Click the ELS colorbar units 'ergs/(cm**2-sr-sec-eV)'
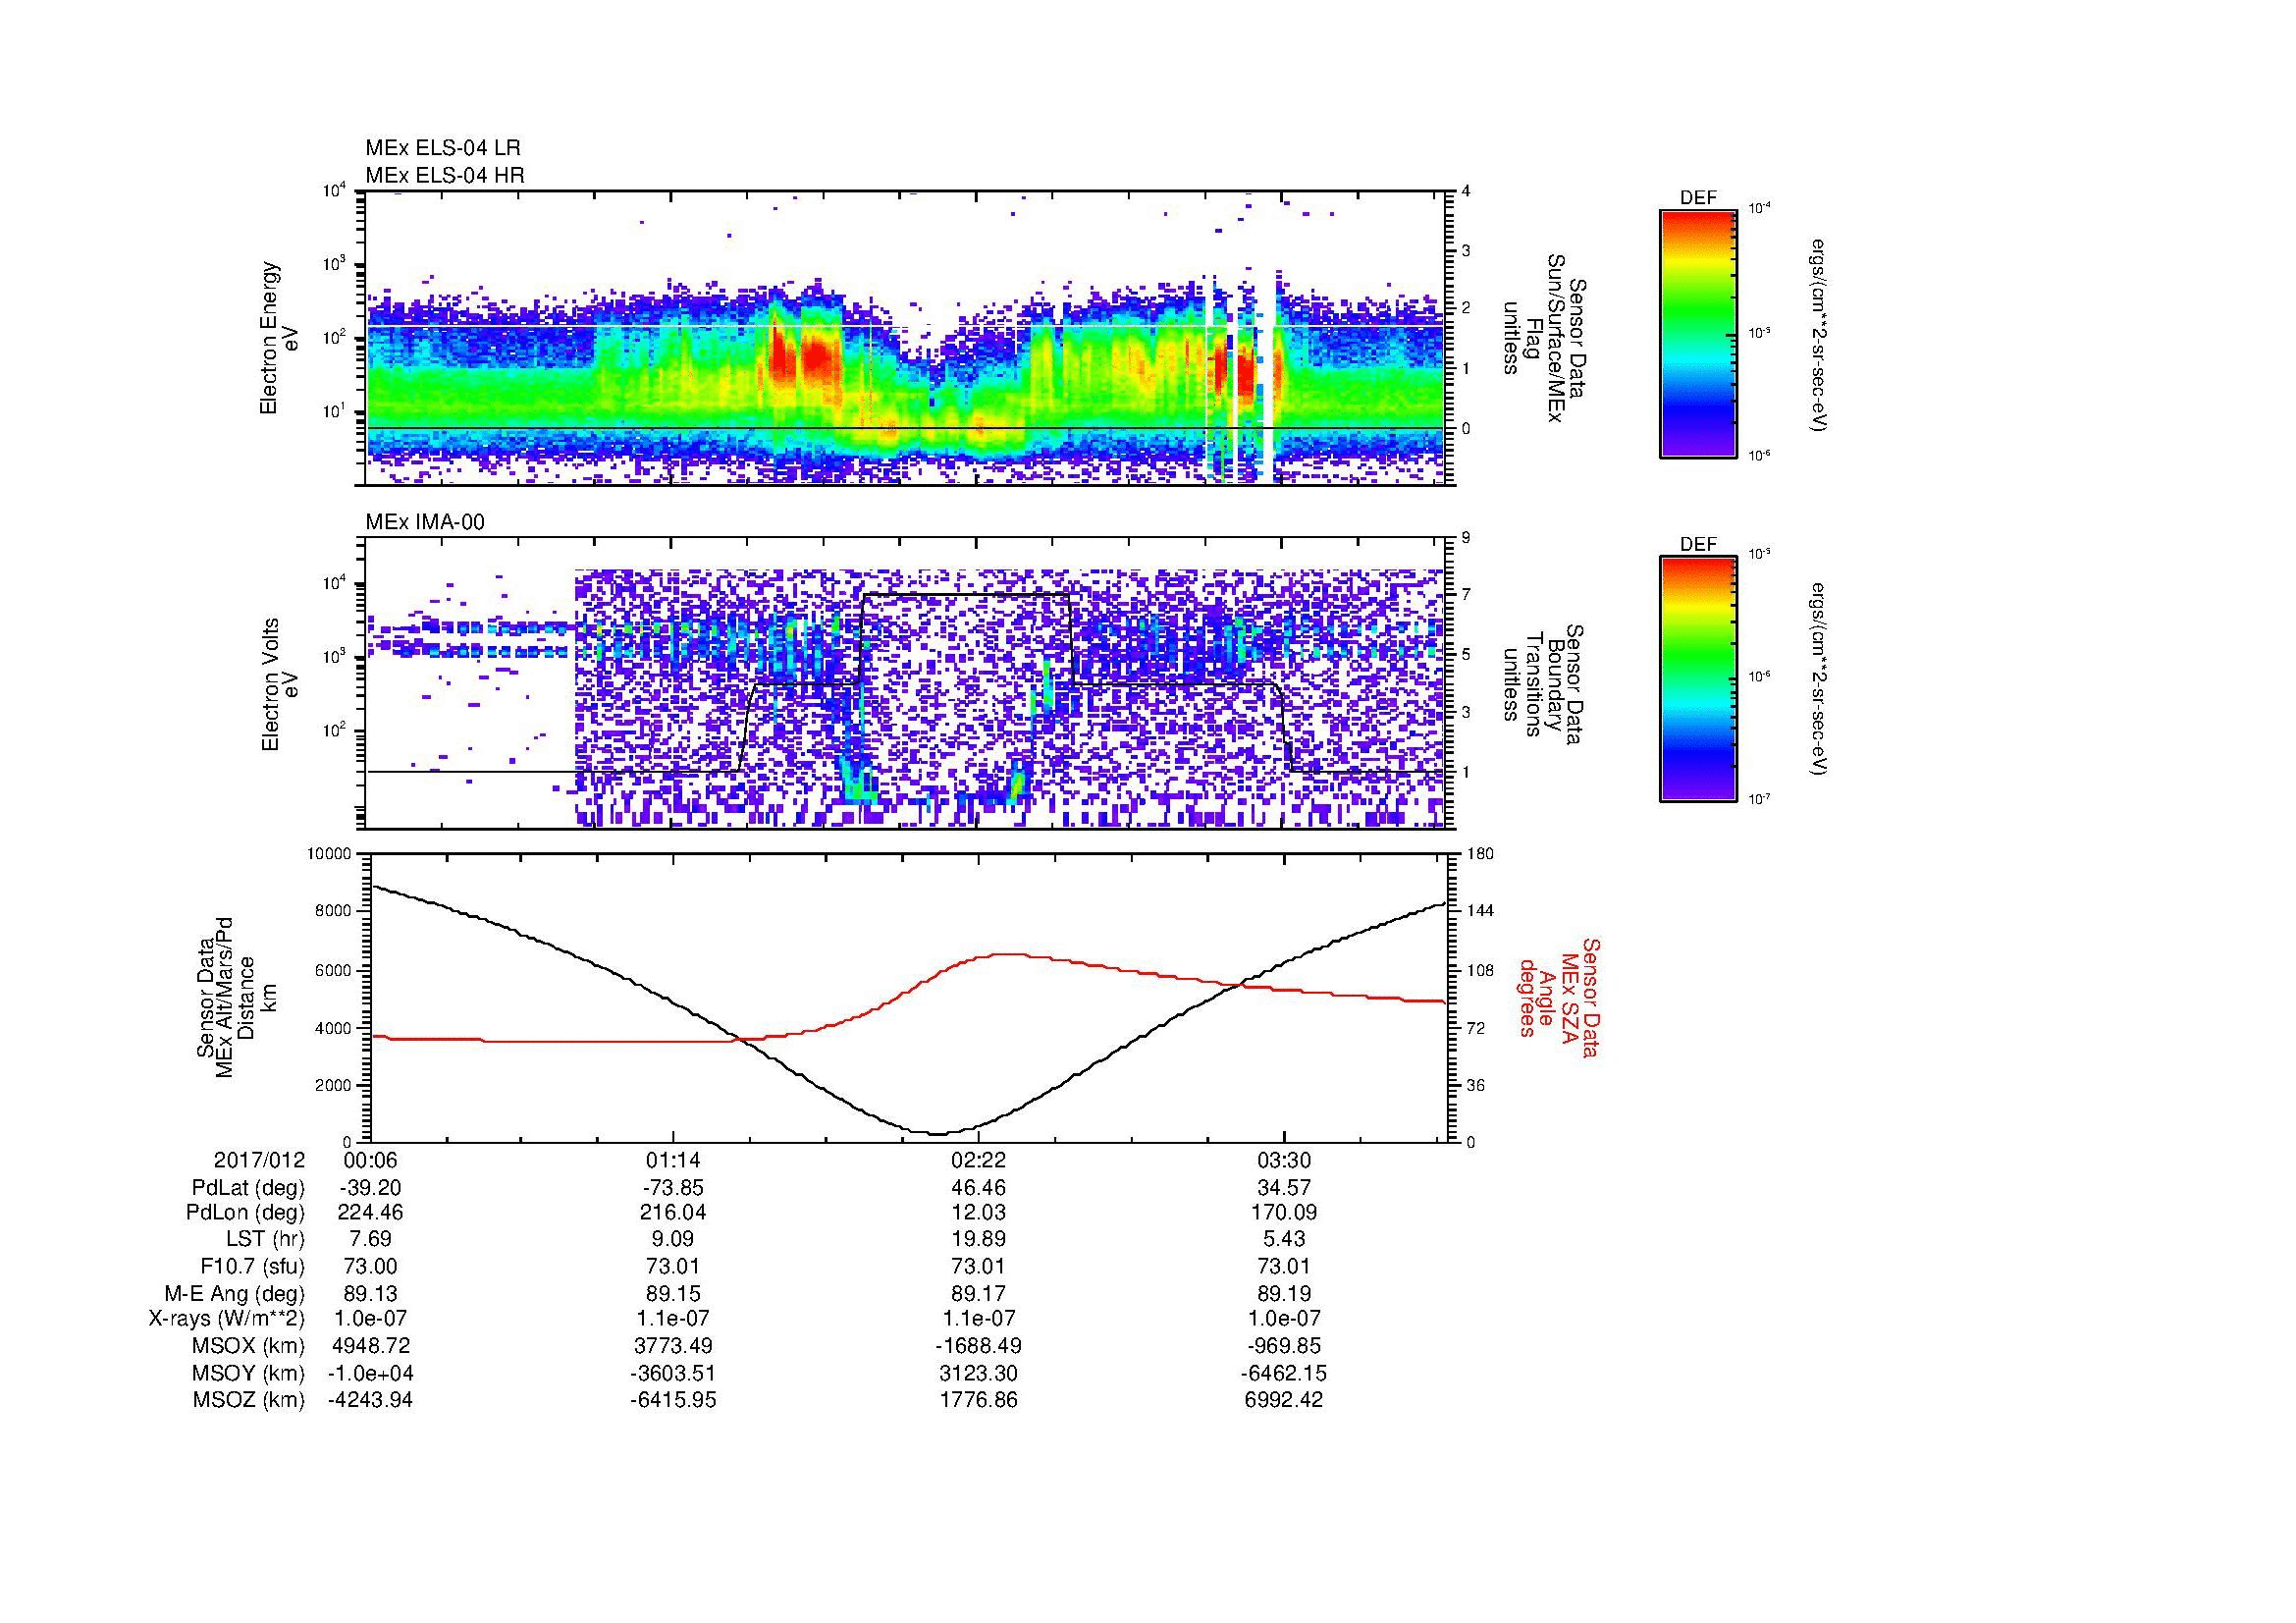Image resolution: width=2296 pixels, height=1623 pixels. point(1820,334)
